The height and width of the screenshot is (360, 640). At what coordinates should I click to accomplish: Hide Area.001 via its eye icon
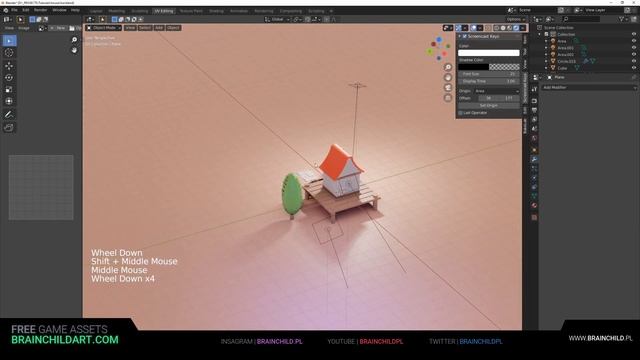coord(633,48)
